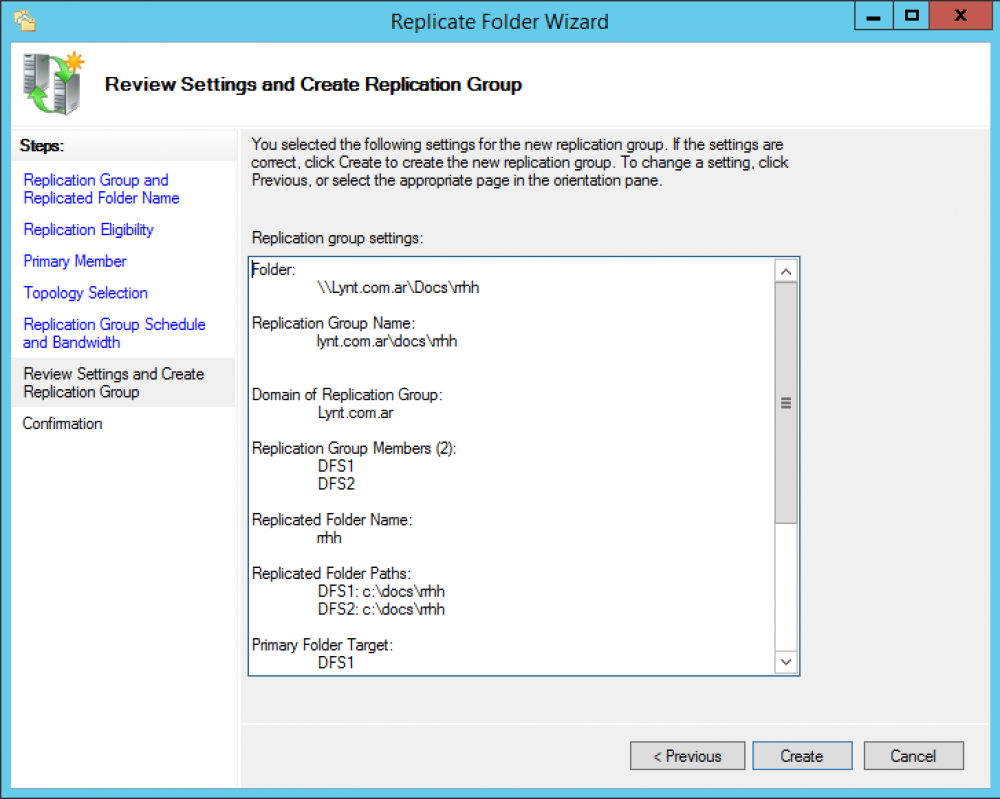Go to Replication Group and Replicated Folder Name step
This screenshot has height=799, width=1000.
[x=96, y=189]
